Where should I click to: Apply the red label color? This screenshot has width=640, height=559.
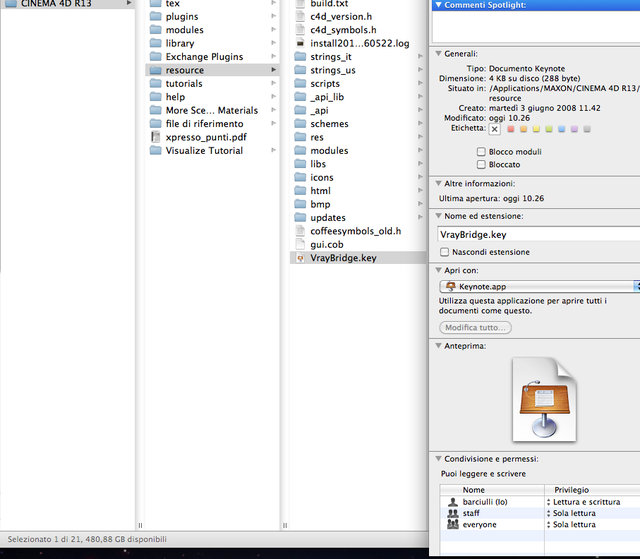point(511,129)
